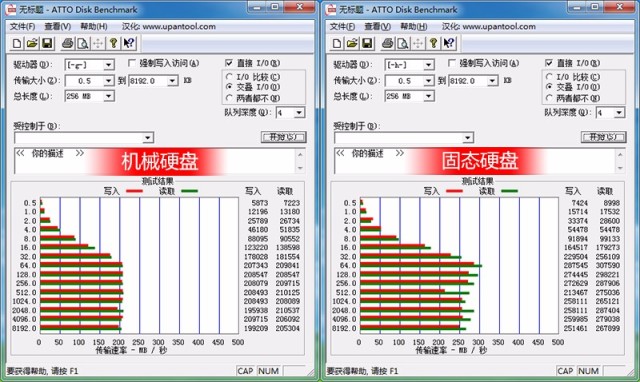640x382 pixels.
Task: Select I/O 比较 radio in left window
Action: coord(229,77)
